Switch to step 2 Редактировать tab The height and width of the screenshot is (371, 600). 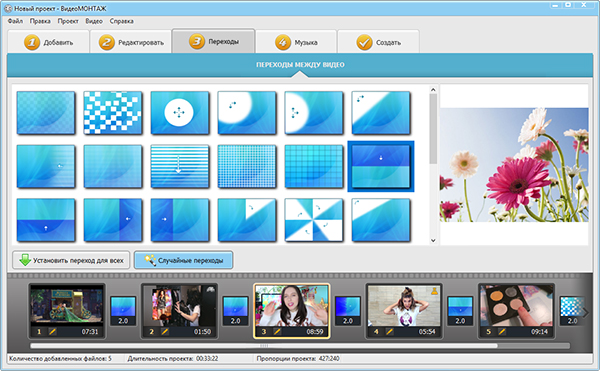pyautogui.click(x=131, y=42)
